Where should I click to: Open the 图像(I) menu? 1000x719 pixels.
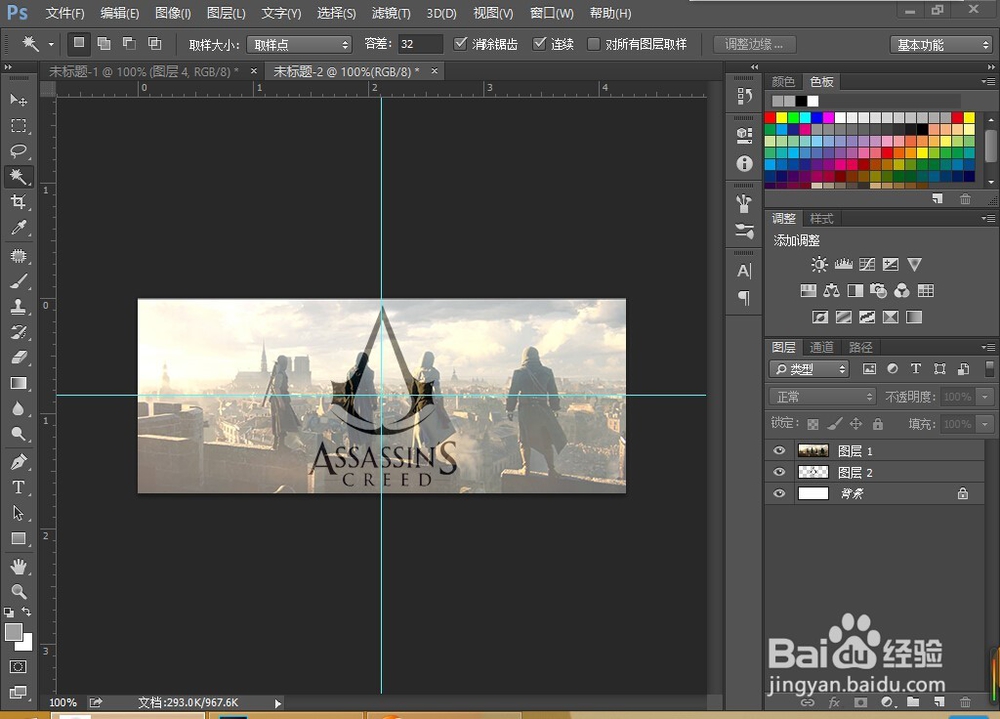[173, 13]
